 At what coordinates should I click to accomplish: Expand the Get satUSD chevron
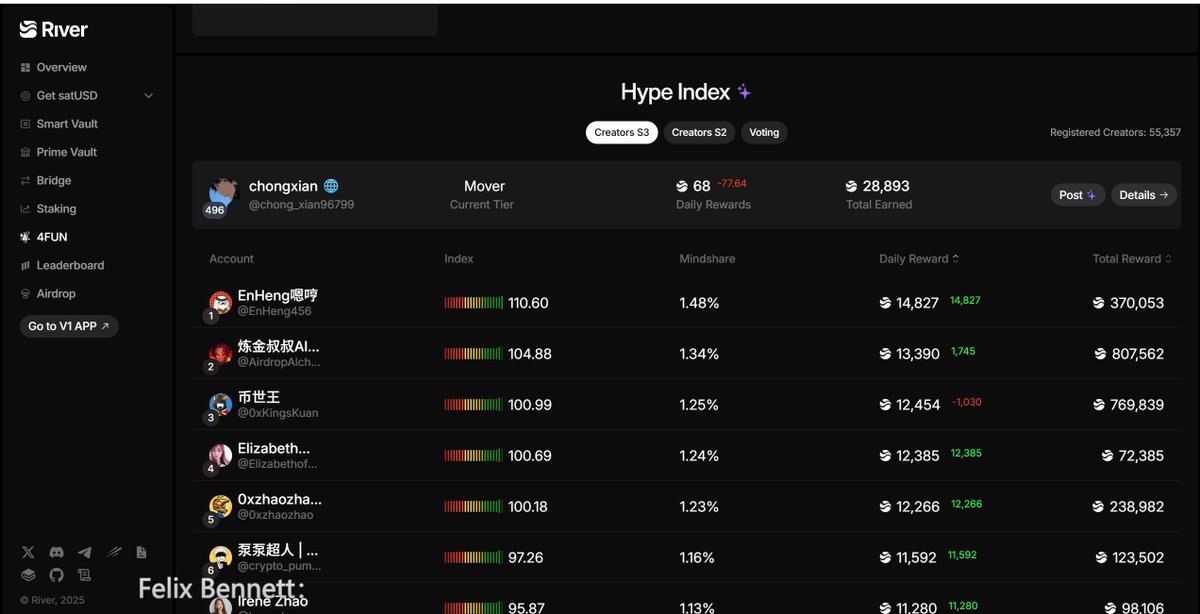[x=149, y=96]
